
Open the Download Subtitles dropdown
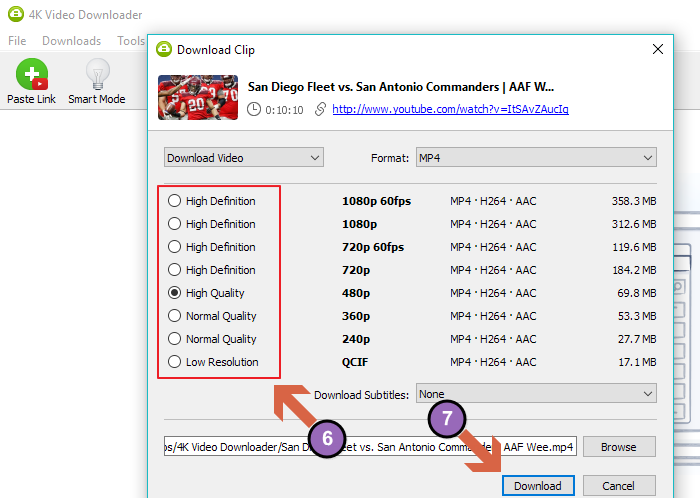point(535,394)
